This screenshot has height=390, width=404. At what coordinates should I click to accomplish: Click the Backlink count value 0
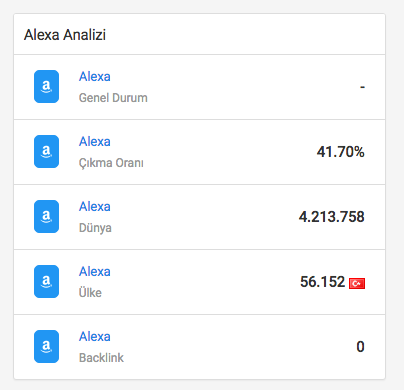[360, 347]
